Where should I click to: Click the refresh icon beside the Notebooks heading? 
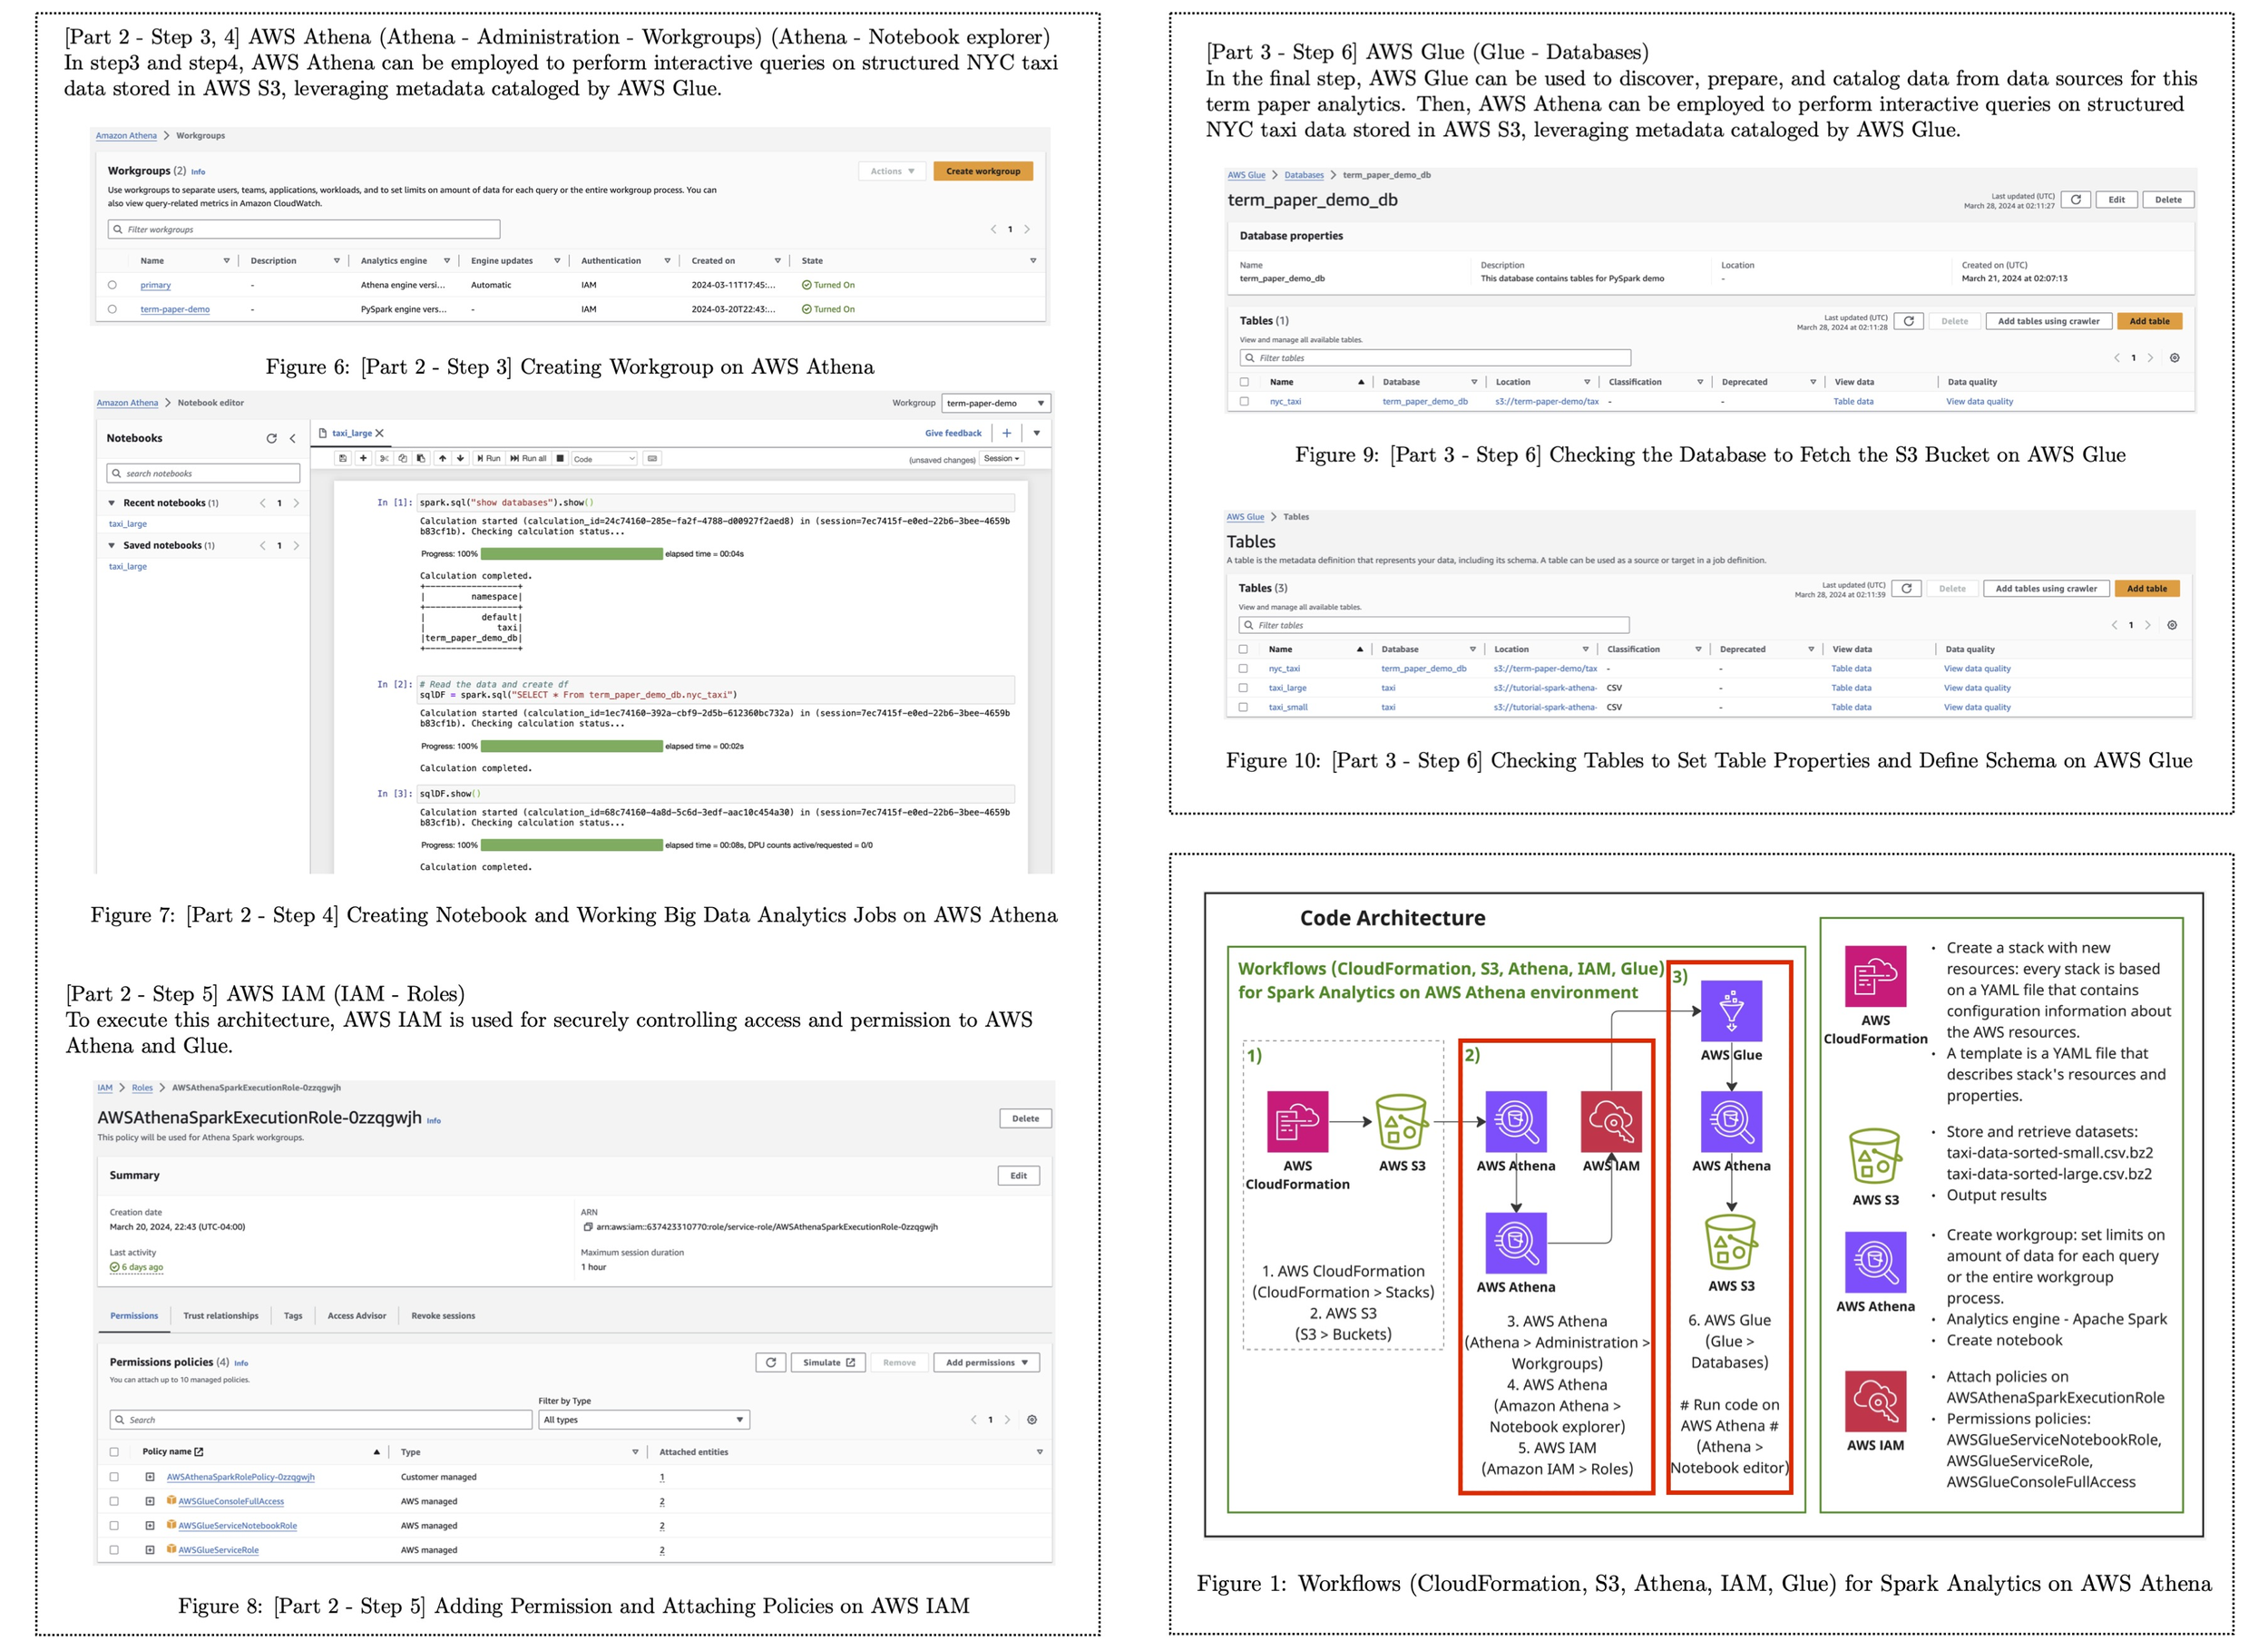(x=271, y=438)
